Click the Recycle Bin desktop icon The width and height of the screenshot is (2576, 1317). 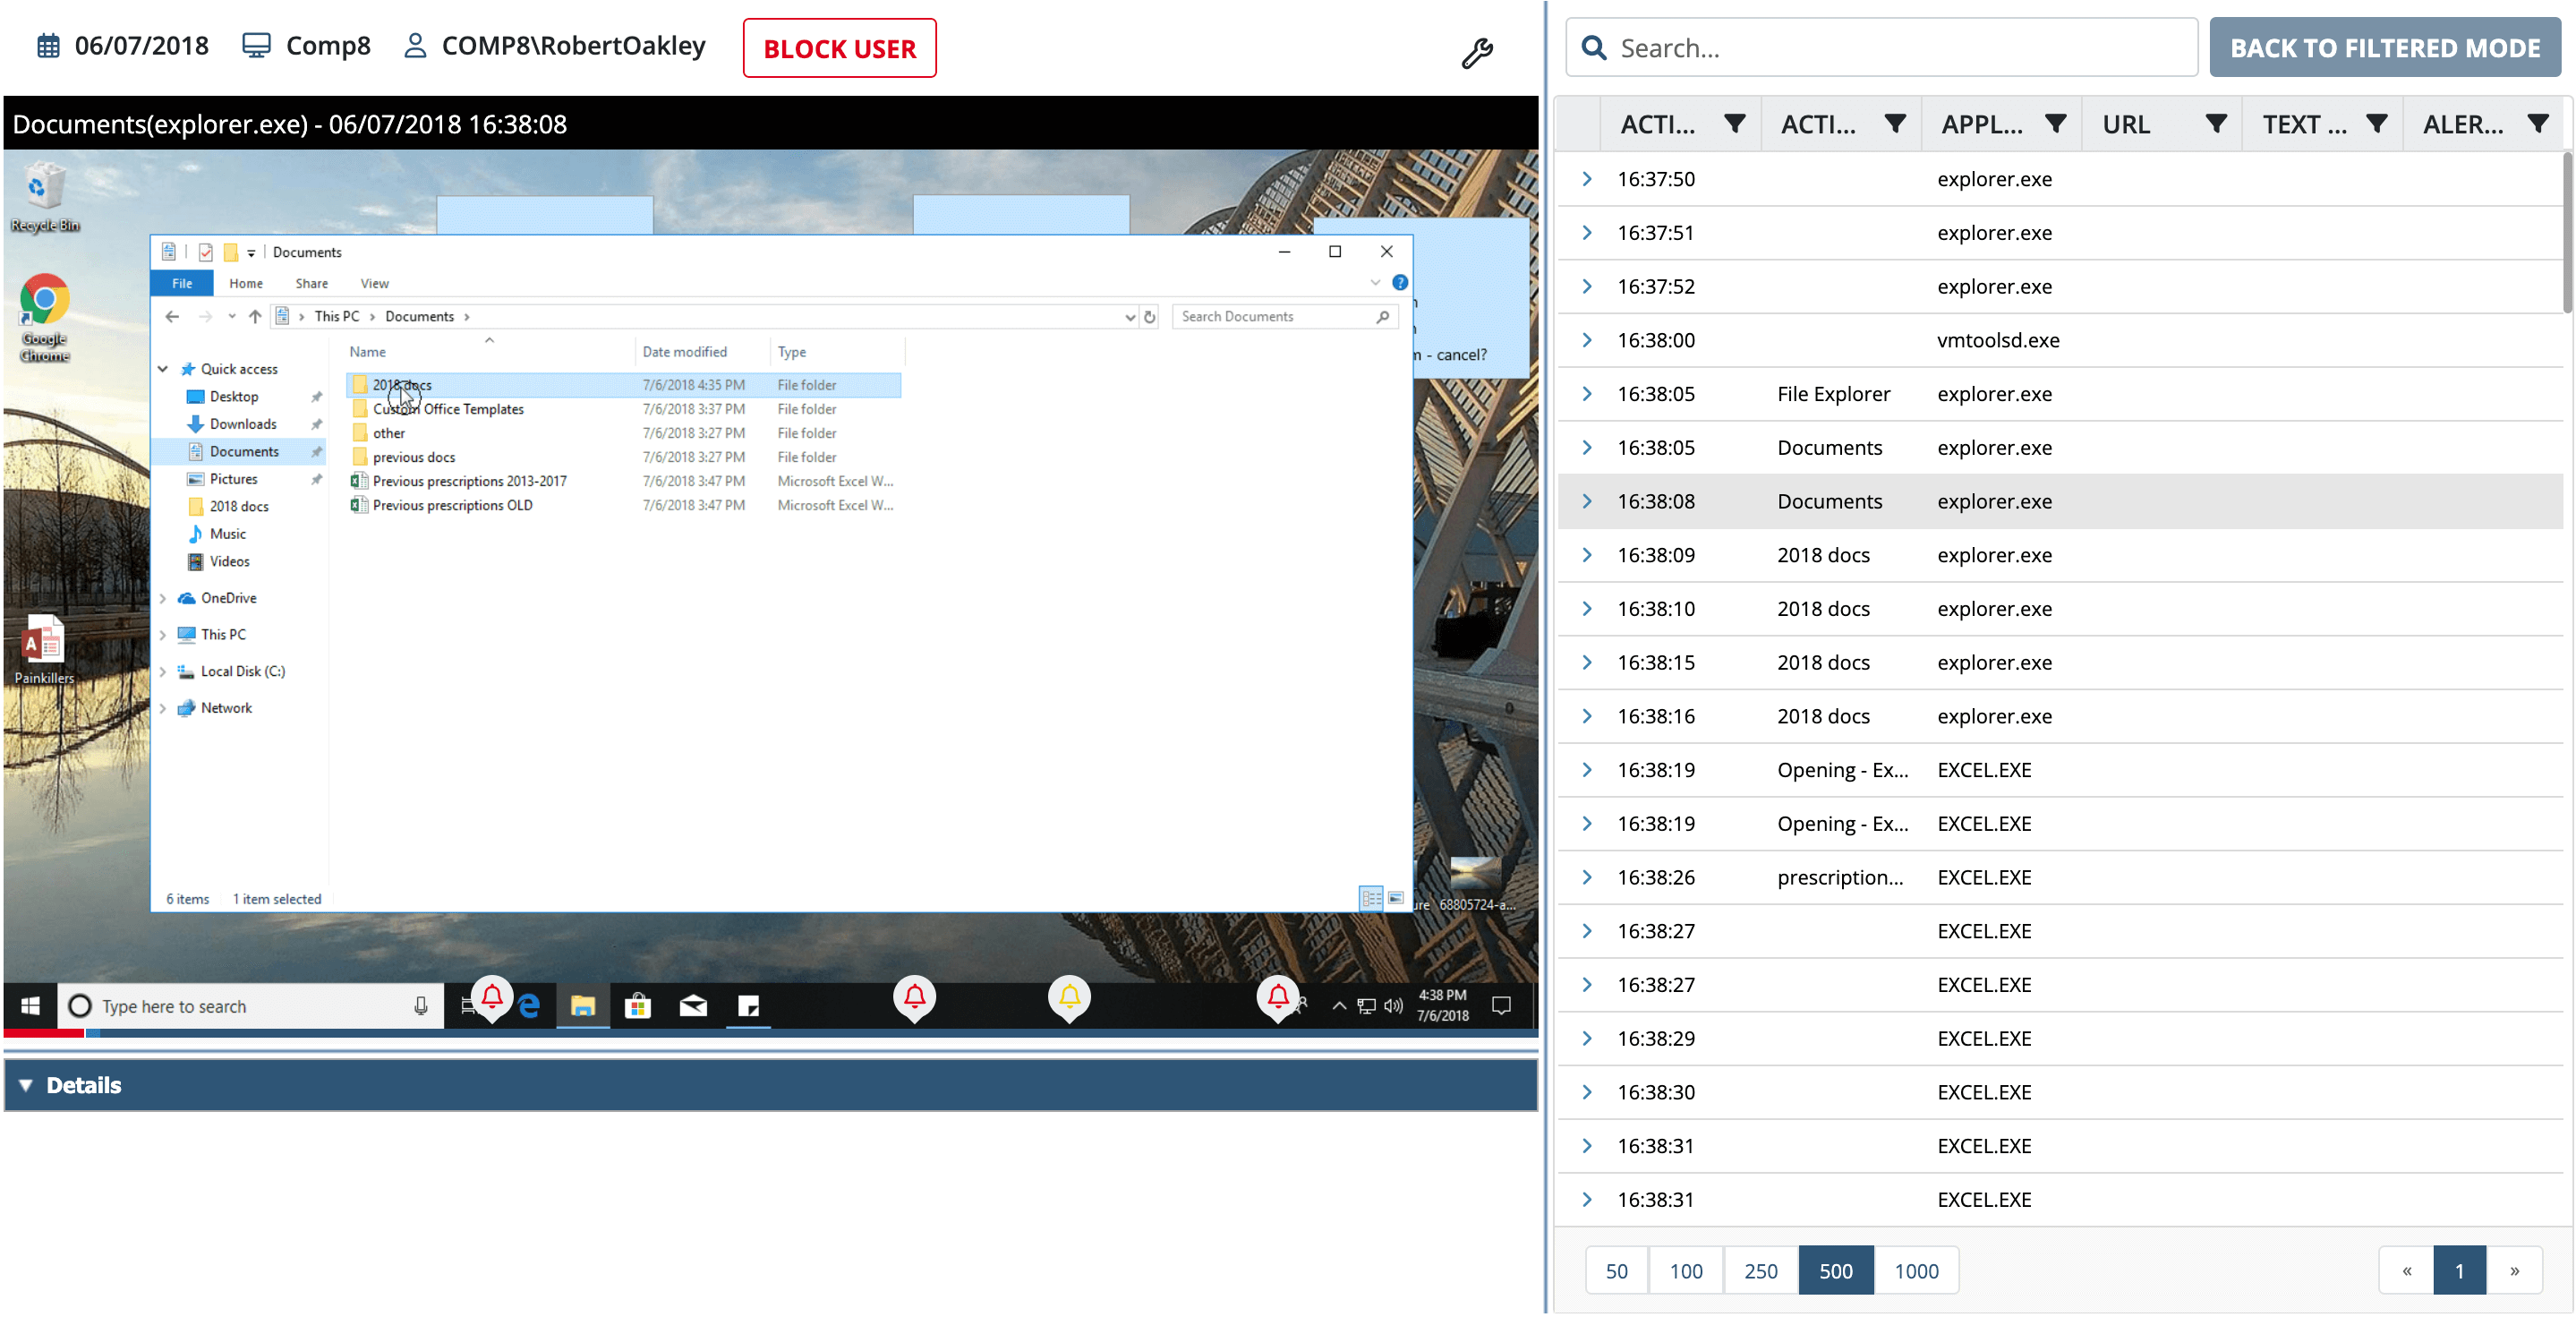(45, 198)
